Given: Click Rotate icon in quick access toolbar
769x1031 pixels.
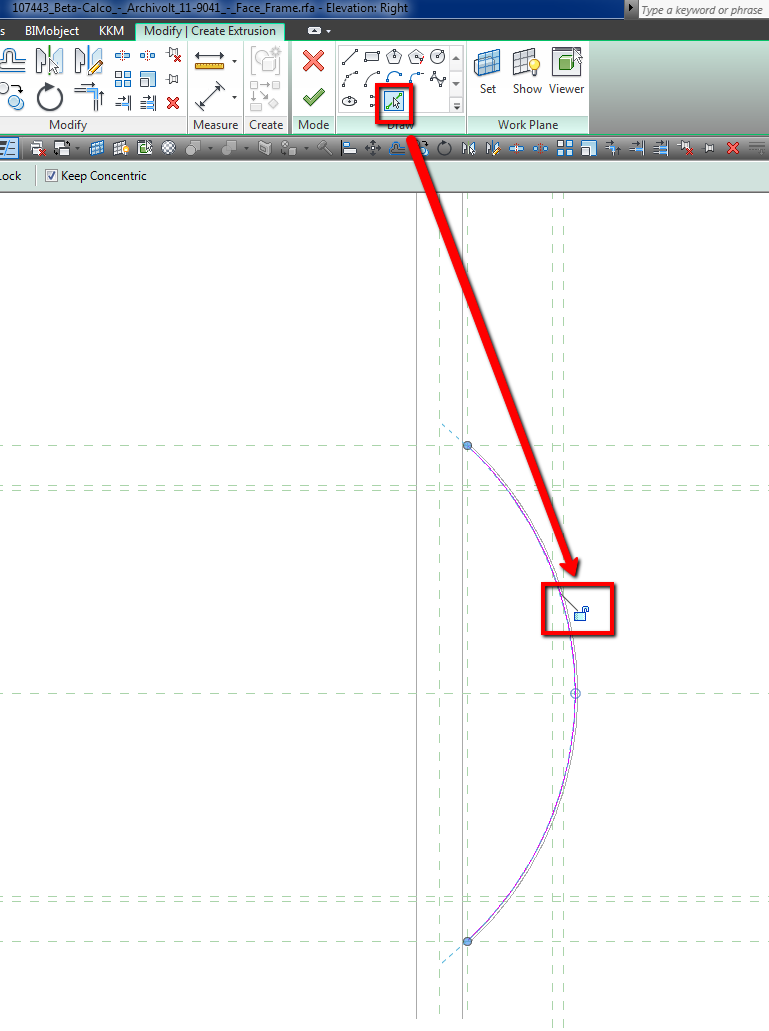Looking at the screenshot, I should [x=444, y=149].
